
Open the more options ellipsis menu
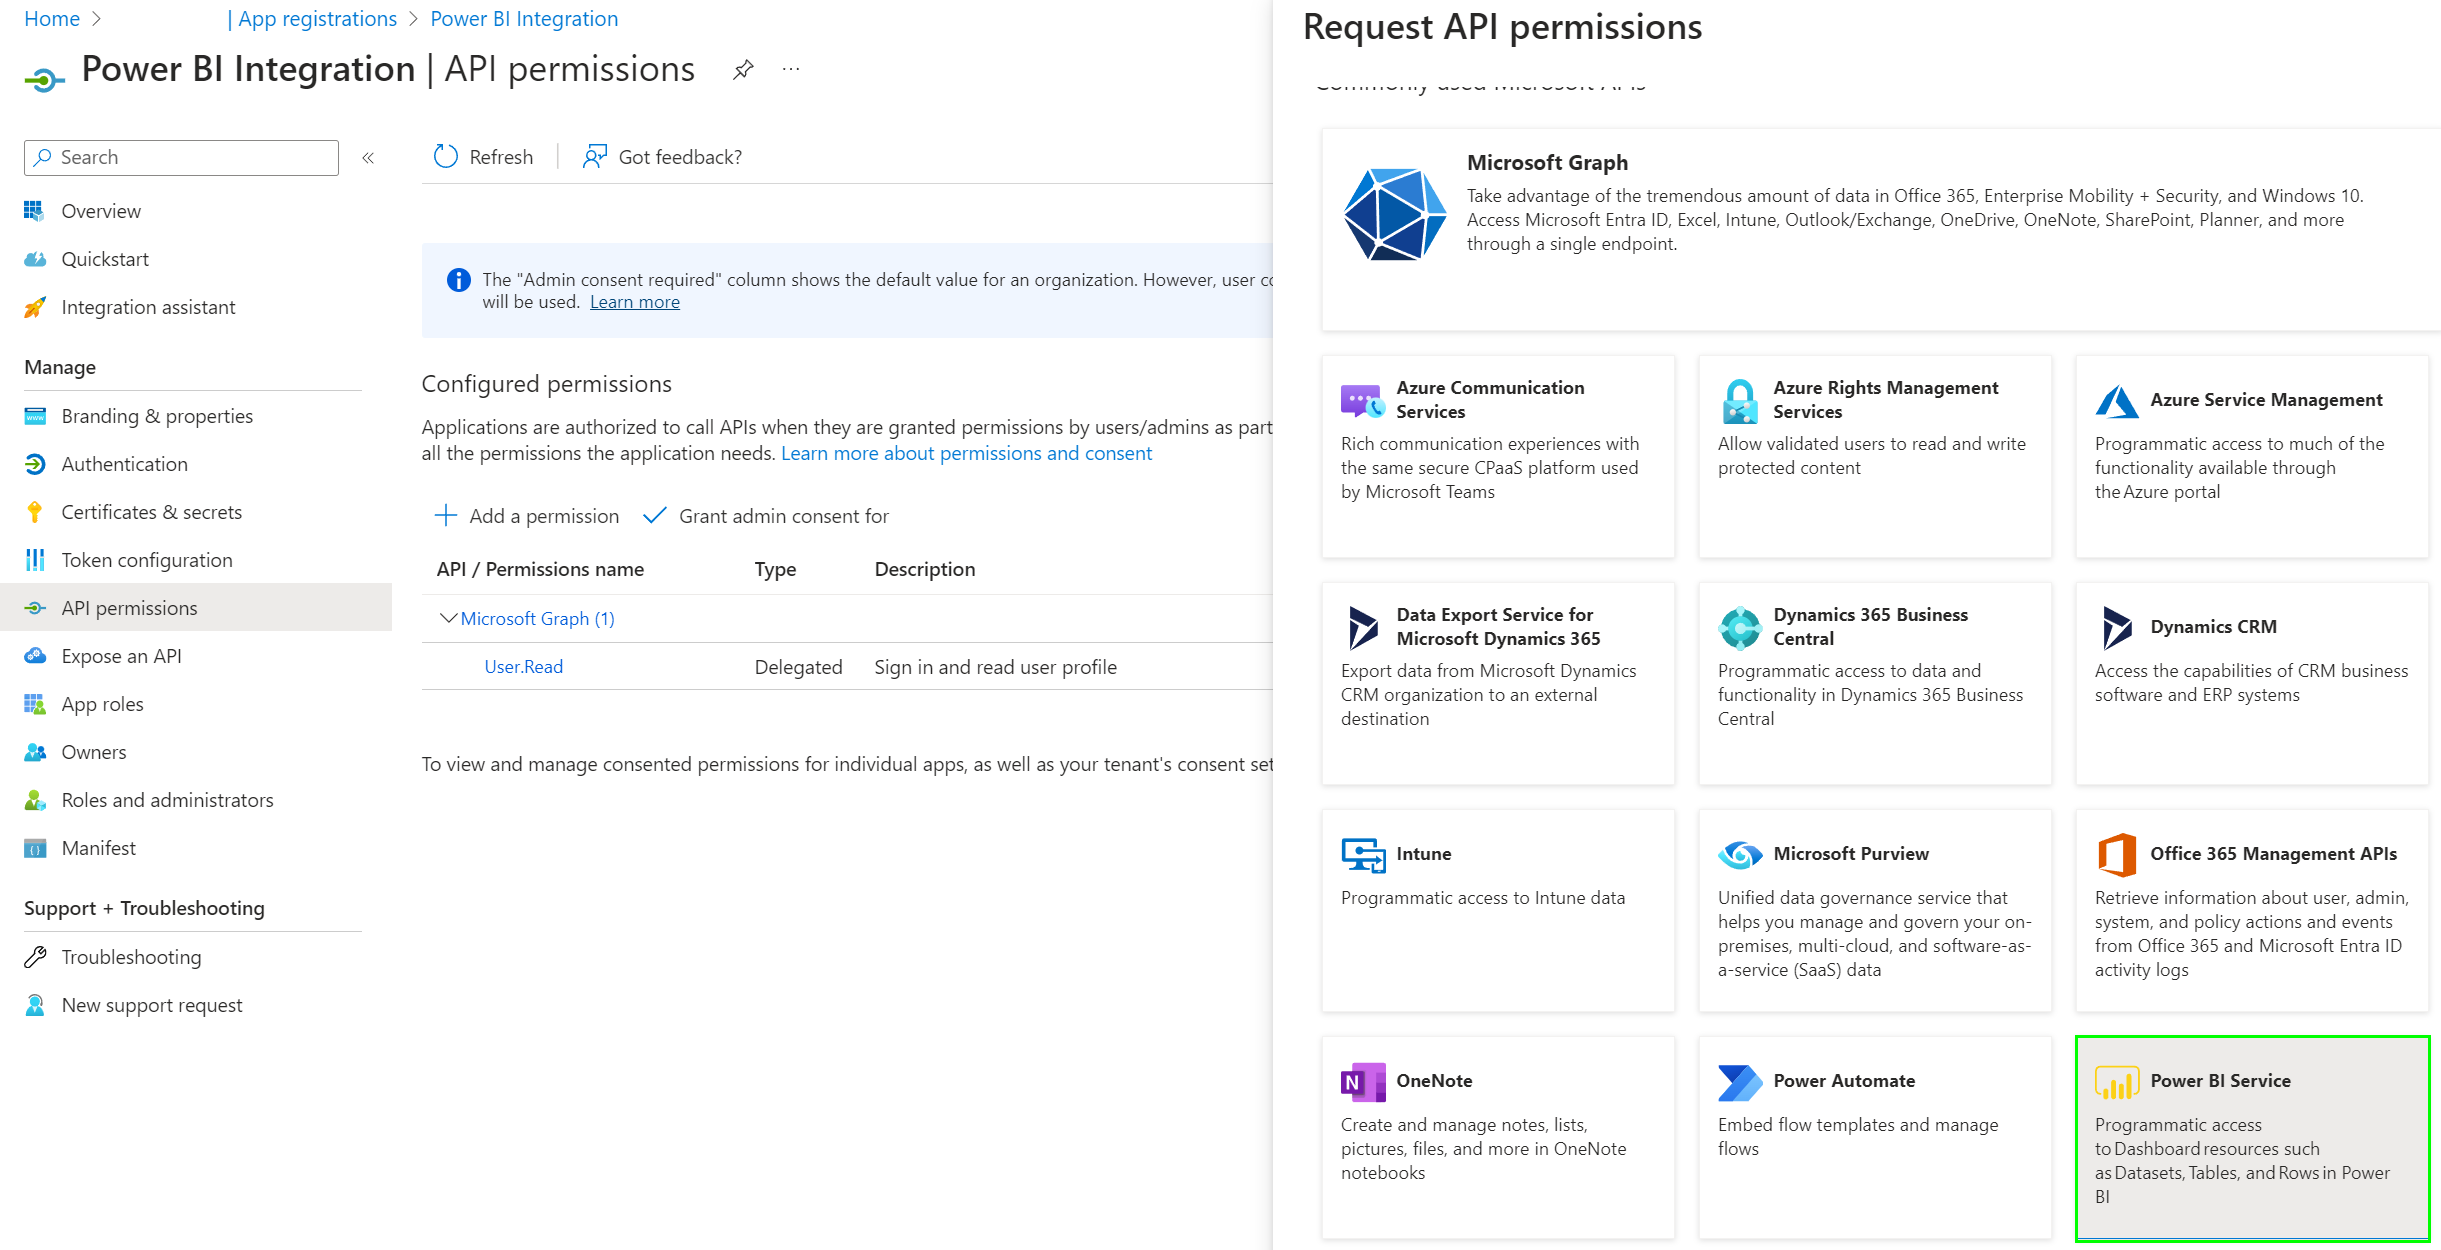pyautogui.click(x=791, y=69)
